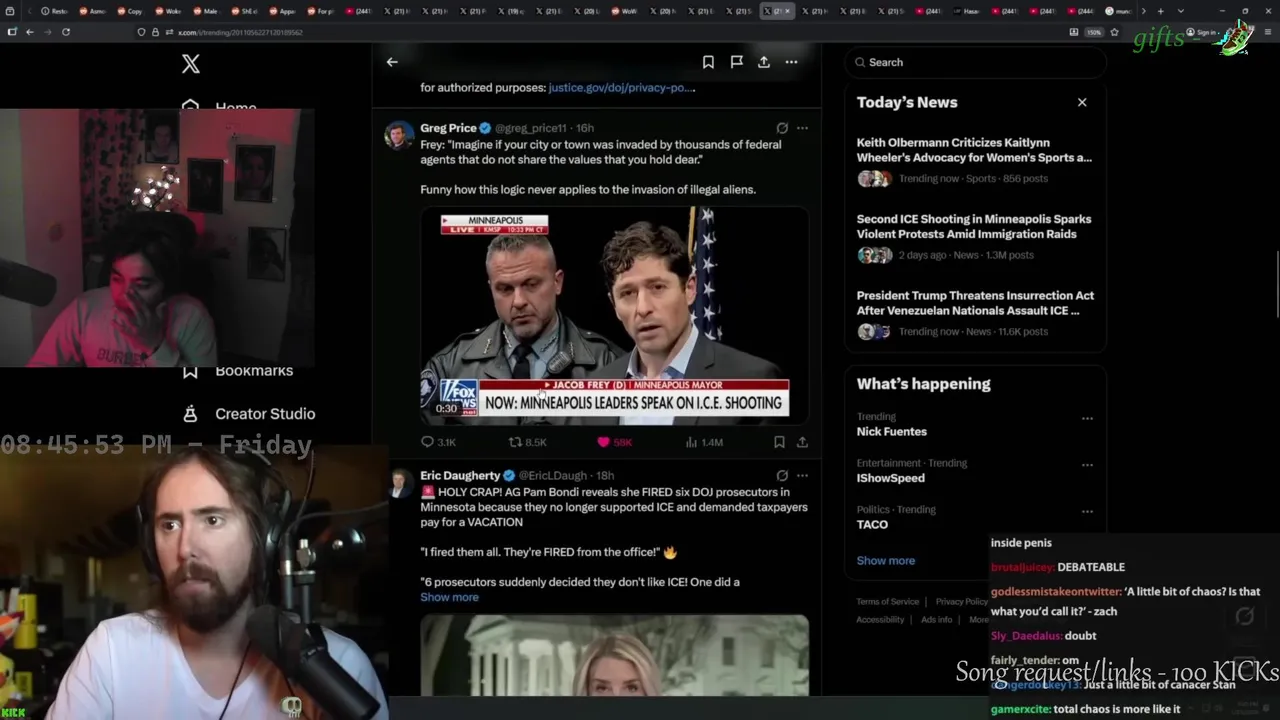The width and height of the screenshot is (1280, 720).
Task: Open the options menu for the TACO trend
Action: click(x=1087, y=511)
